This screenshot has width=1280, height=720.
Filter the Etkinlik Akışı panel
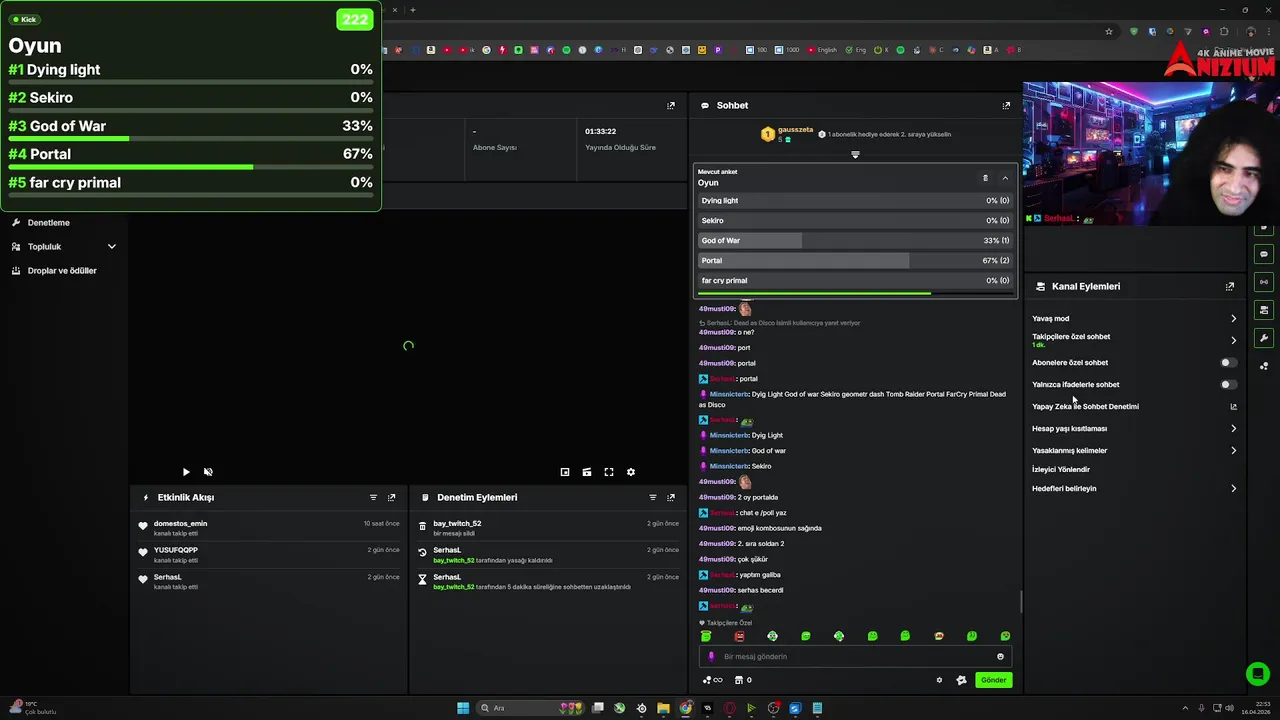click(x=373, y=497)
